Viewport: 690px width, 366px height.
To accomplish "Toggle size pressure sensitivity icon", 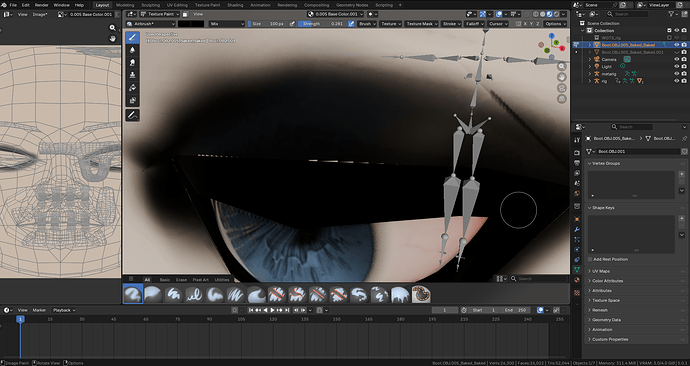I will (293, 24).
